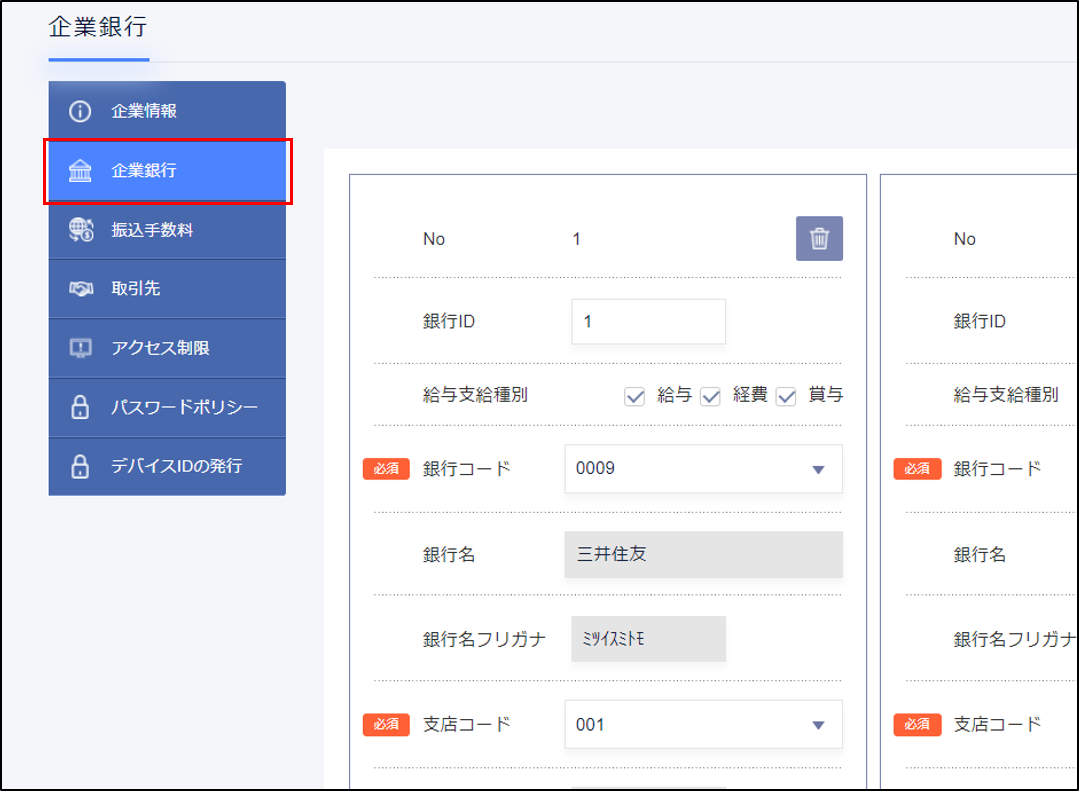
Task: Toggle the 給与 checkbox
Action: pyautogui.click(x=634, y=396)
